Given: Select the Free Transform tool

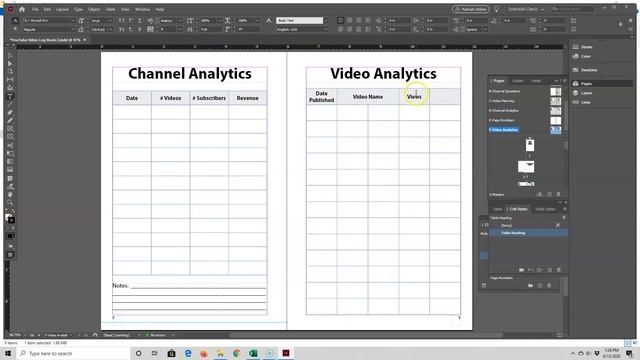Looking at the screenshot, I should coord(10,154).
